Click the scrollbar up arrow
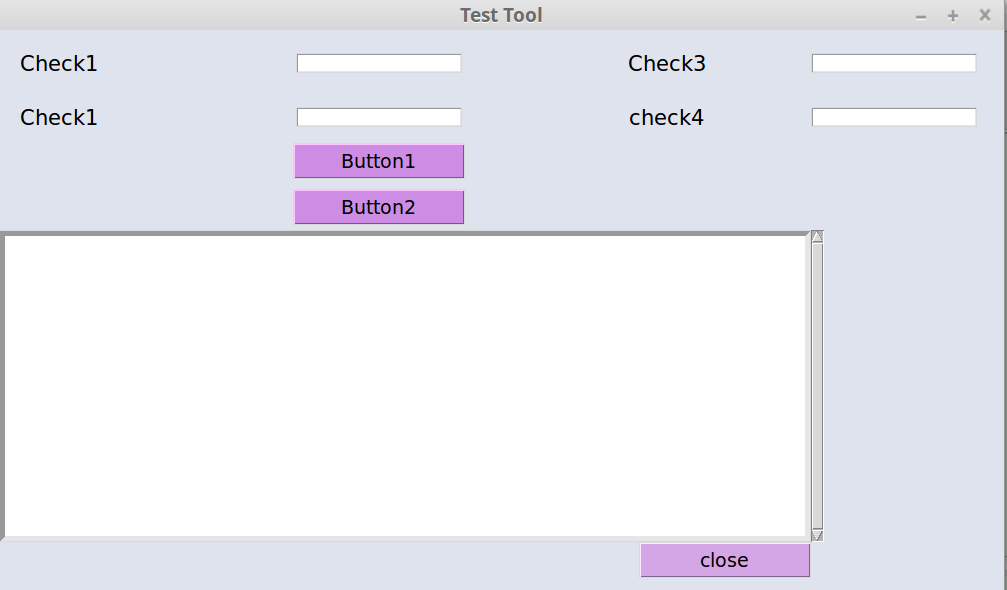 [x=816, y=236]
